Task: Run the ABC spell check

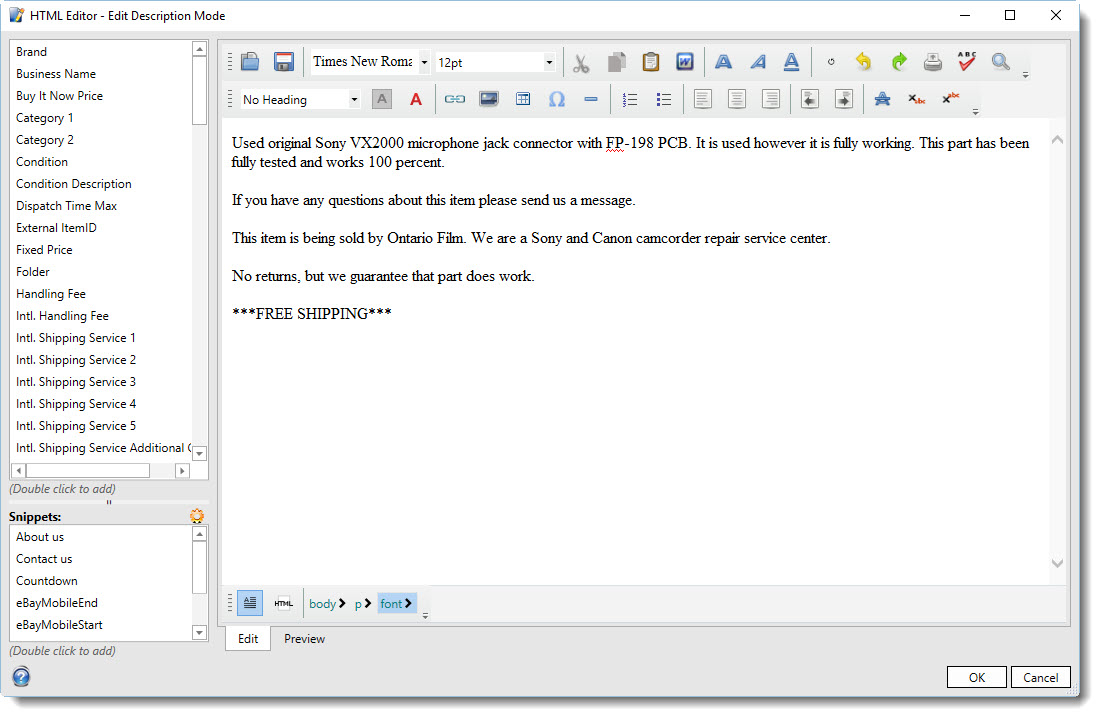Action: pos(966,62)
